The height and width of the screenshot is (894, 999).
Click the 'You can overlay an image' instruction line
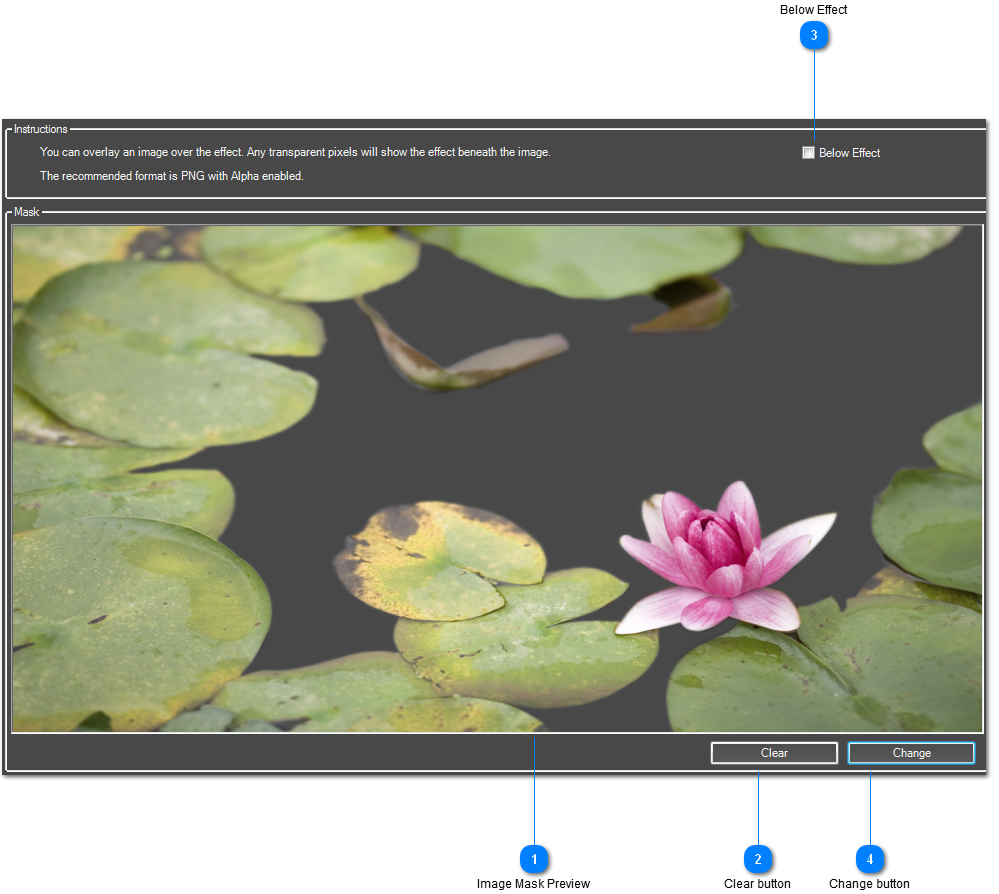(295, 152)
